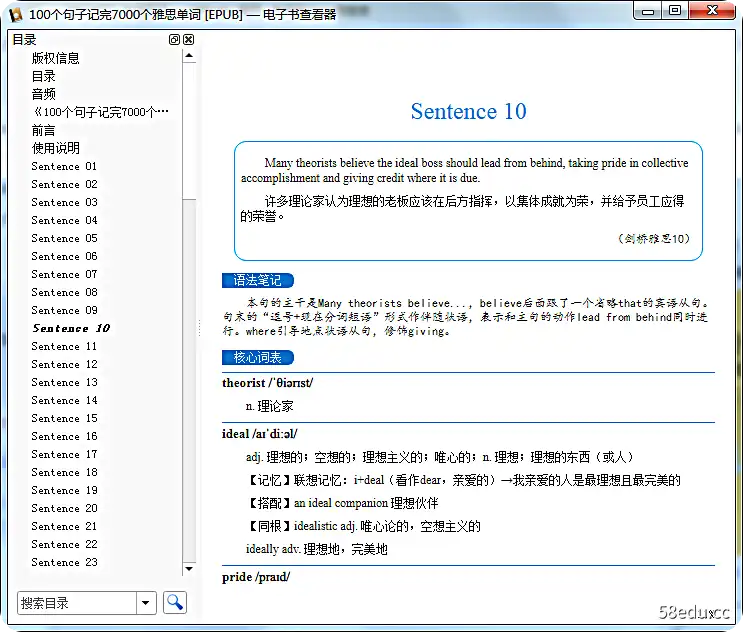The width and height of the screenshot is (743, 632).
Task: Click the TOC scrollbar down arrow
Action: tap(189, 569)
